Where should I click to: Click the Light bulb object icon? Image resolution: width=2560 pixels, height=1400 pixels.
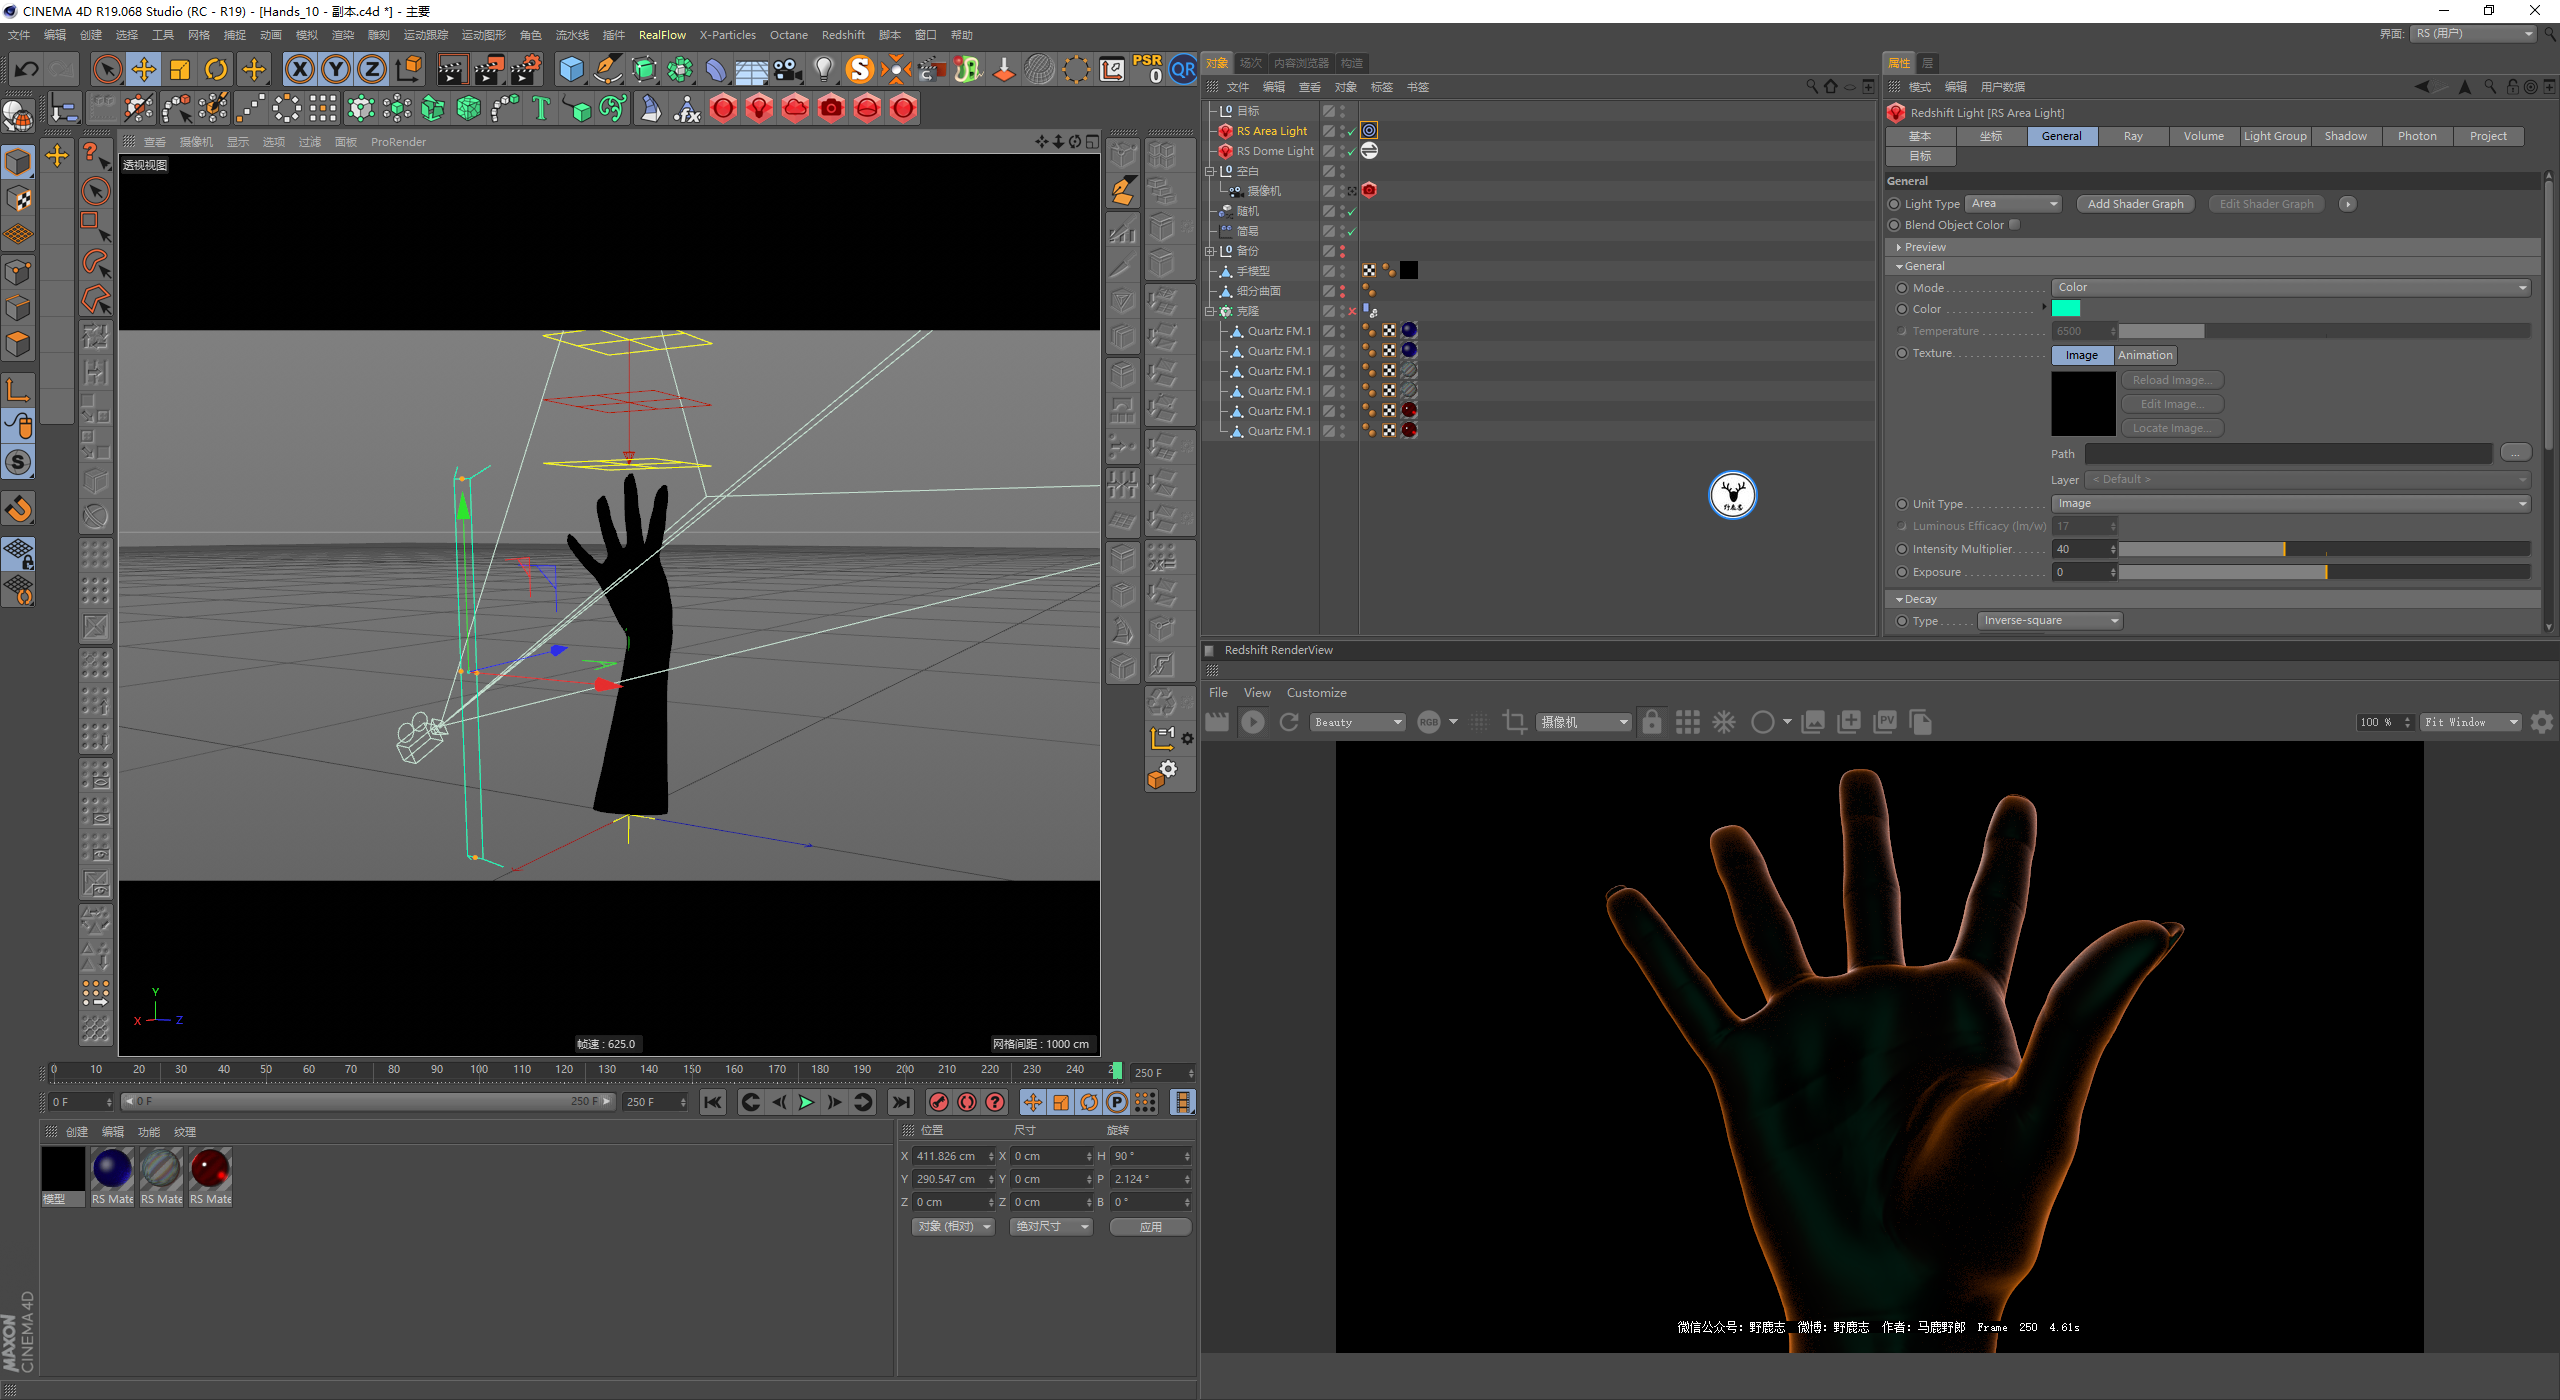(823, 69)
